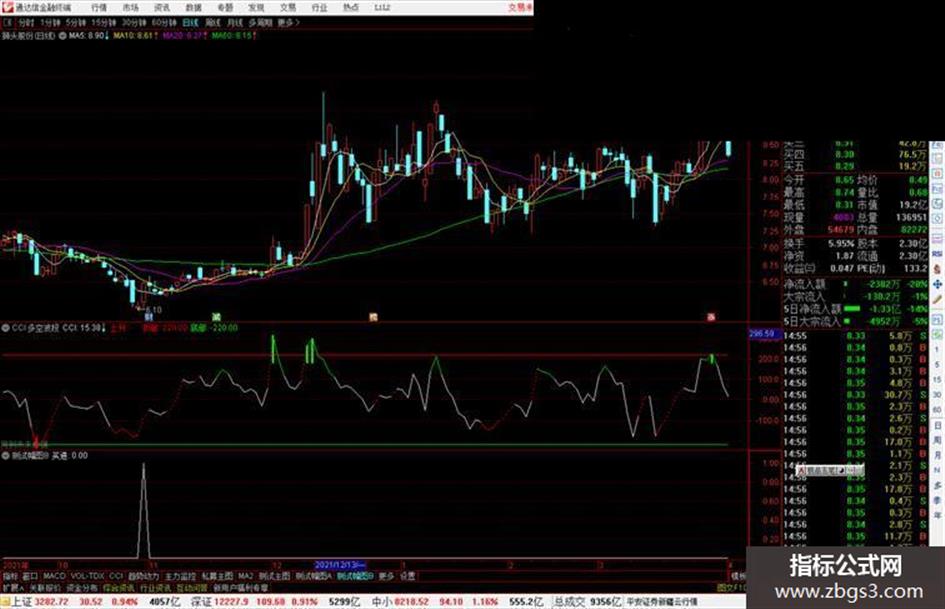The width and height of the screenshot is (945, 609).
Task: Click the 深证 index in the status bar
Action: tap(200, 602)
